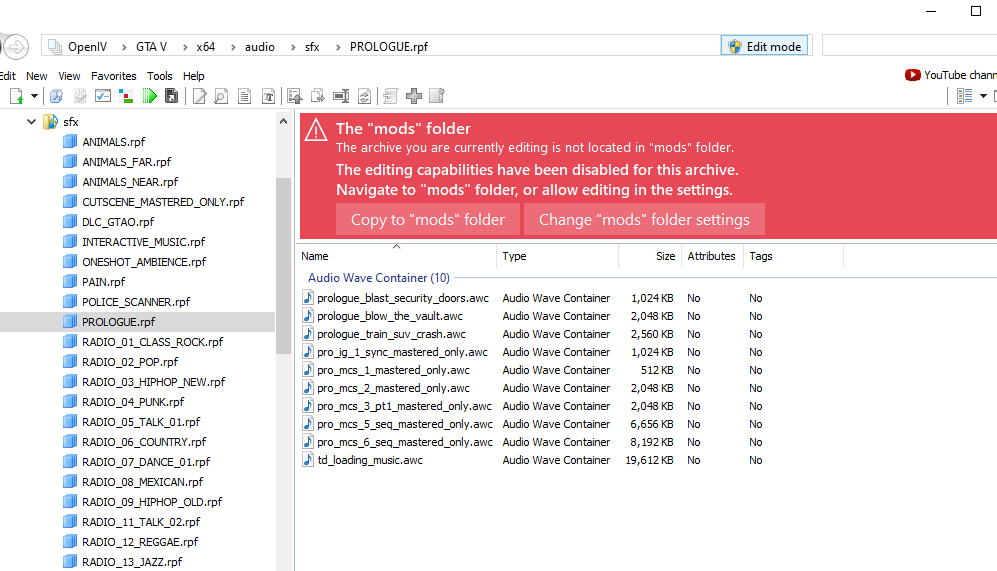Open the Favorites menu
The height and width of the screenshot is (571, 997).
(113, 76)
